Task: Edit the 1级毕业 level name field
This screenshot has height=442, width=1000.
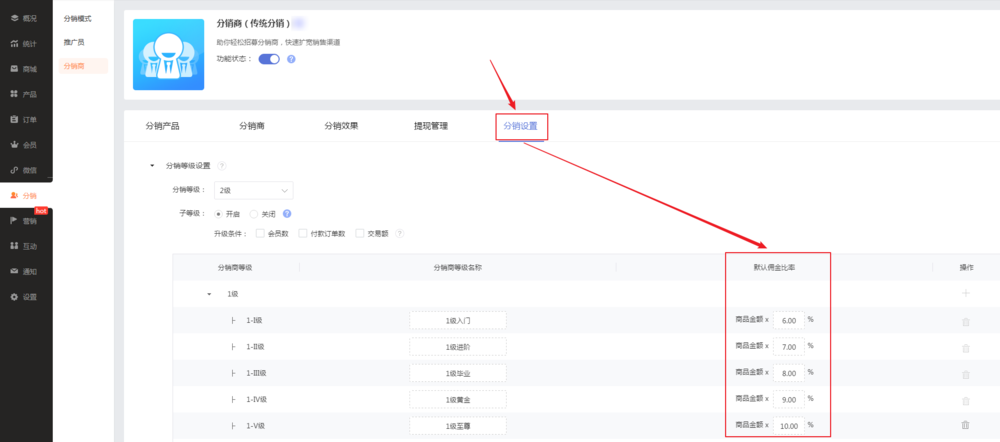Action: [458, 373]
